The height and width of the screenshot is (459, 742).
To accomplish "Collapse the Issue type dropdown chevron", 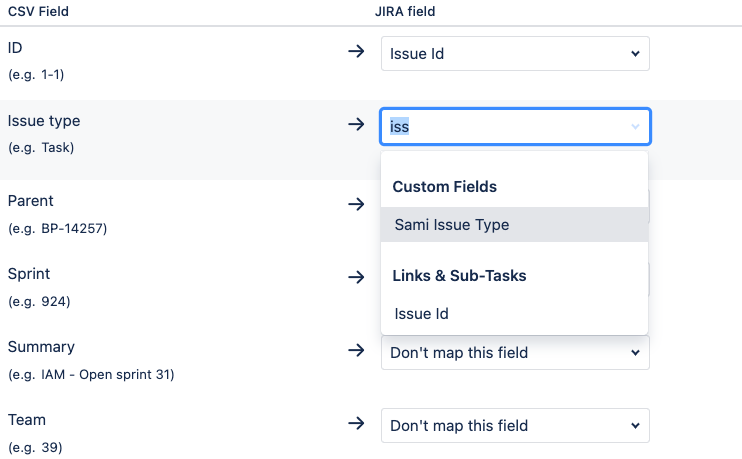I will (635, 127).
